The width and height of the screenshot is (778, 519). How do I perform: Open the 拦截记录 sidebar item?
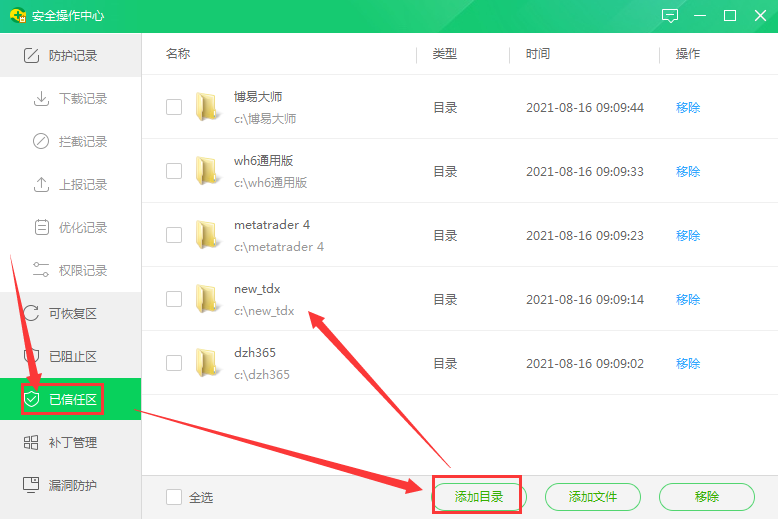point(70,141)
